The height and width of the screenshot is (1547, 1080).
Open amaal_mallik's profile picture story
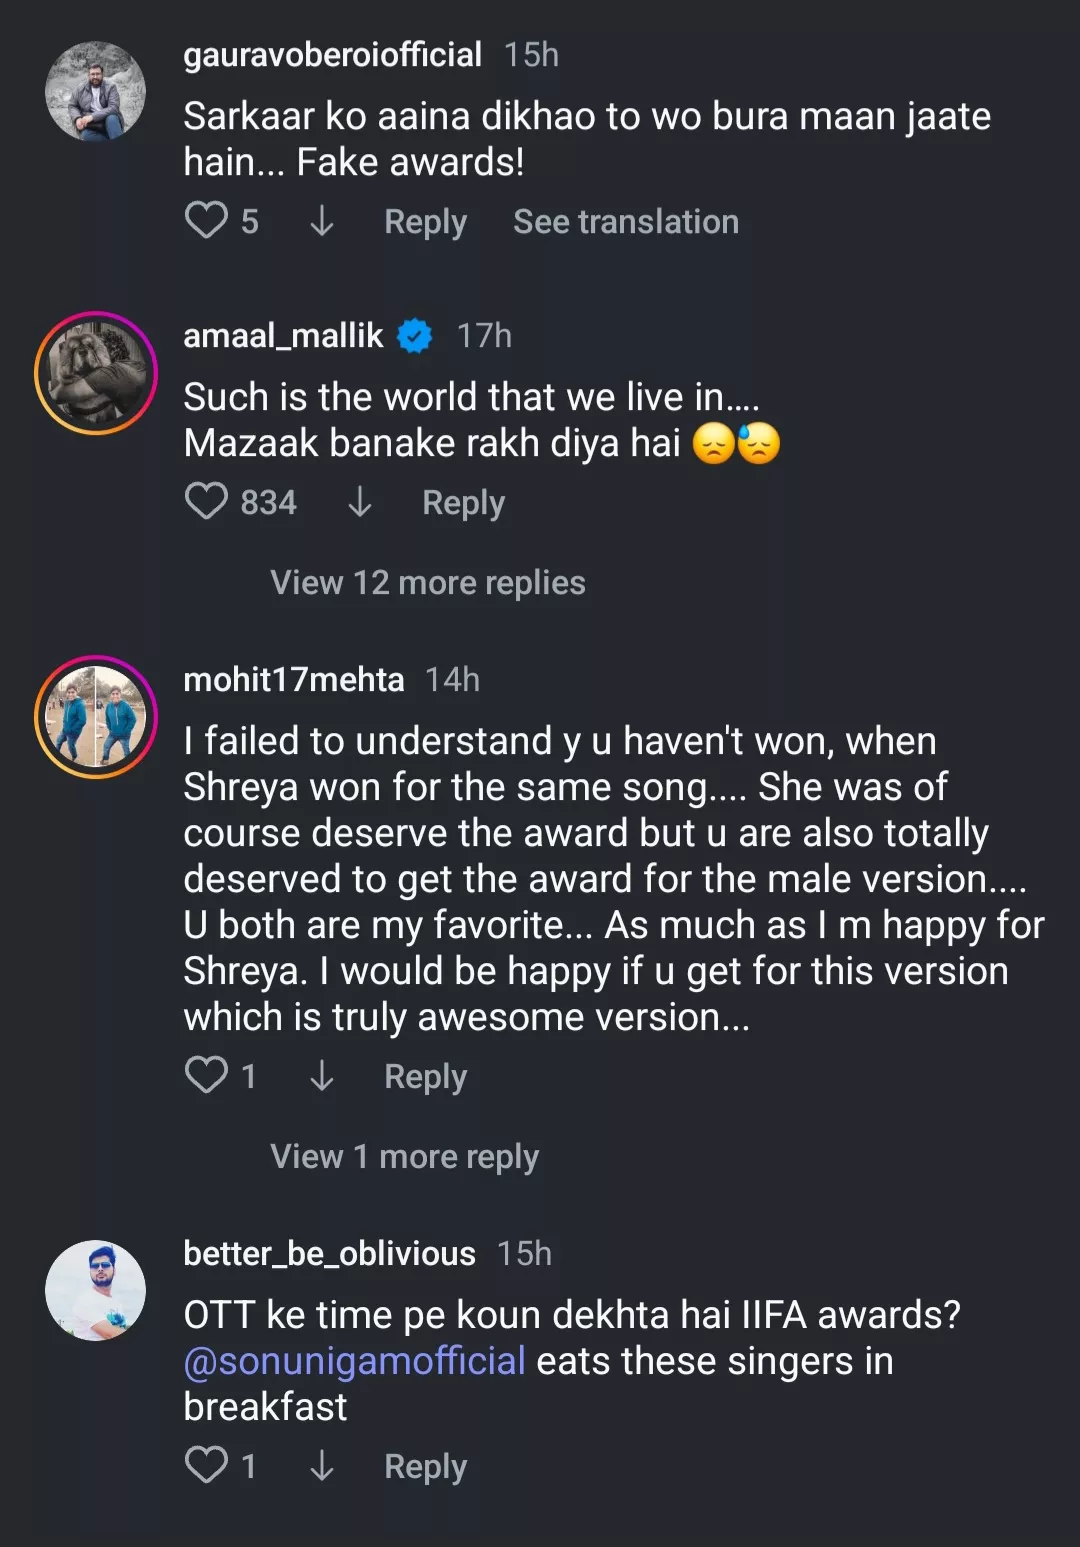(96, 373)
